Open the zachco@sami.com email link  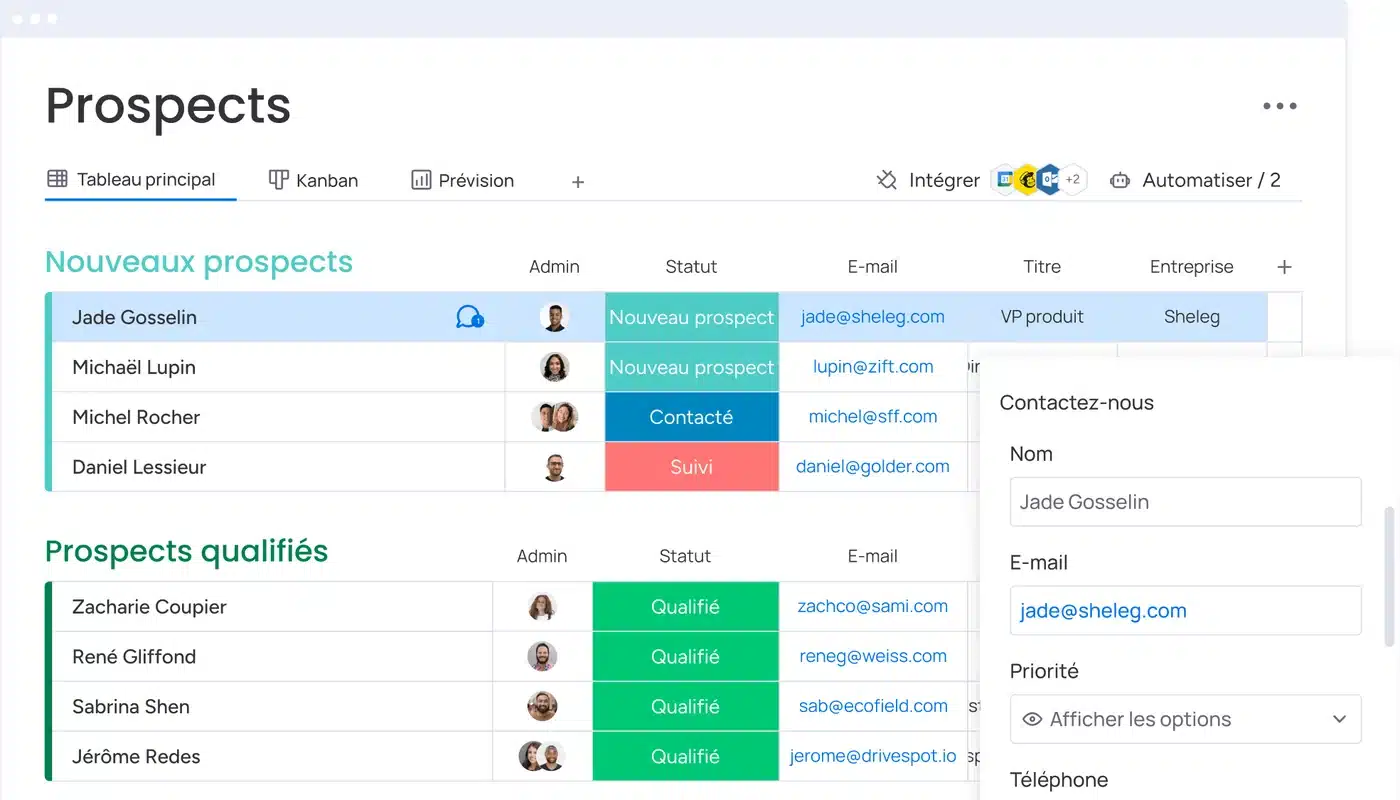point(873,607)
